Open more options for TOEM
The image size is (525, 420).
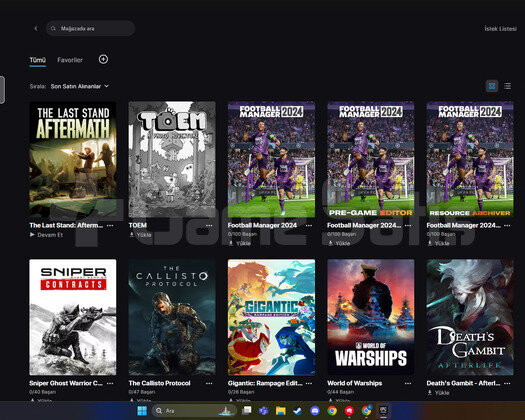pyautogui.click(x=209, y=225)
